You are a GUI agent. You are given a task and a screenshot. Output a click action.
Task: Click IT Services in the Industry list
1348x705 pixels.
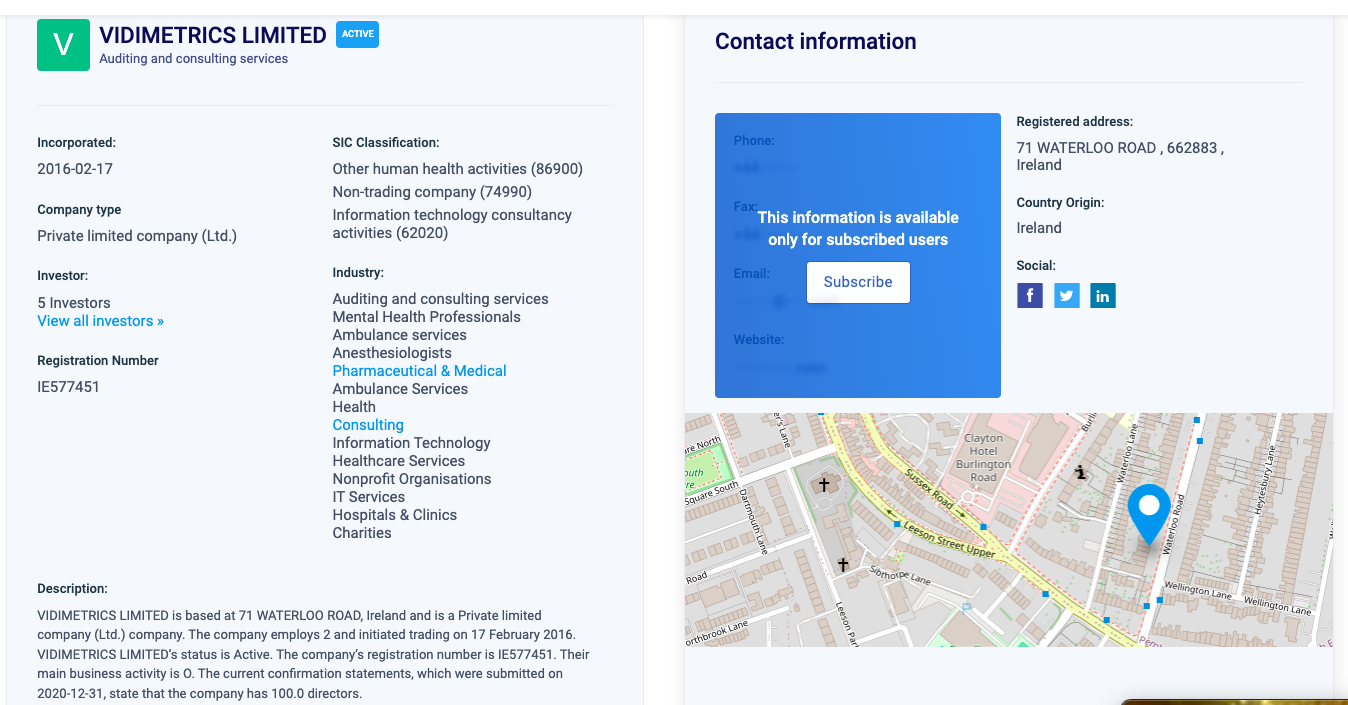[369, 497]
